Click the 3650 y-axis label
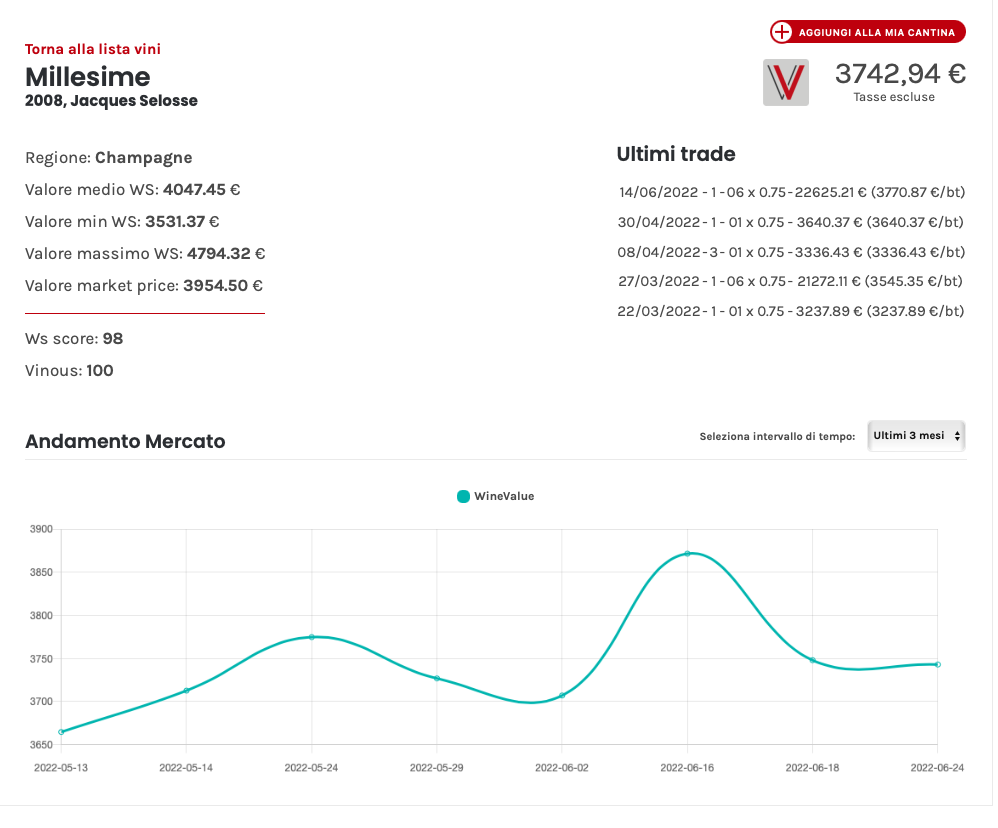Viewport: 998px width, 828px height. coord(41,745)
